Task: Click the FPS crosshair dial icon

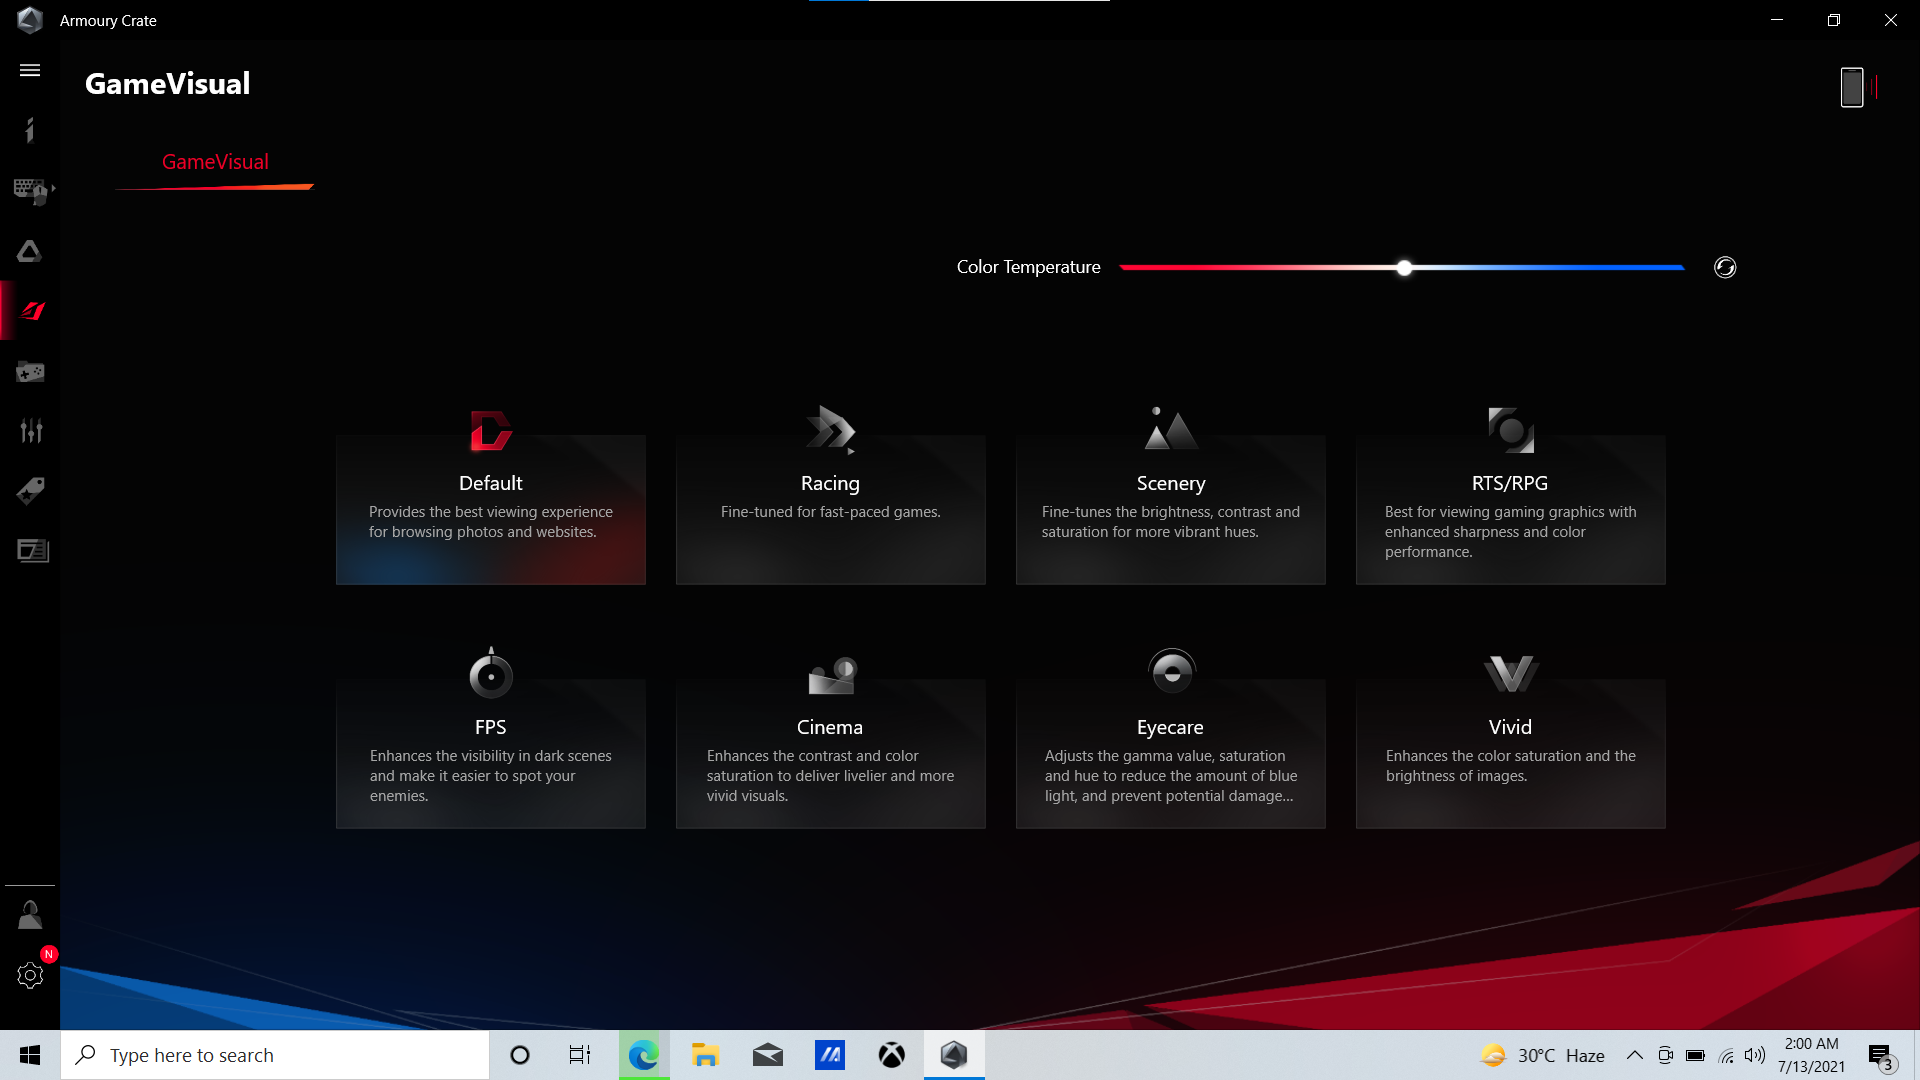Action: pyautogui.click(x=491, y=673)
